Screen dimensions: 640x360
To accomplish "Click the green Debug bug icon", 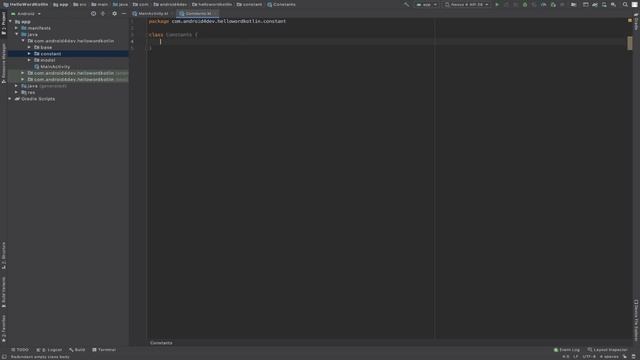I will pos(525,4).
